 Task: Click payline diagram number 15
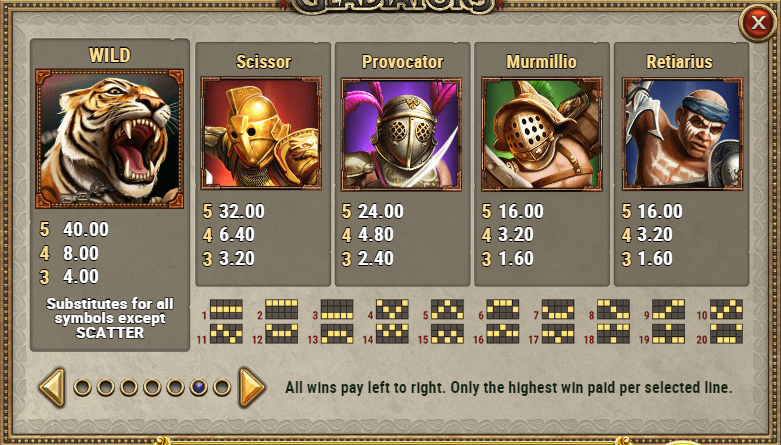[447, 334]
